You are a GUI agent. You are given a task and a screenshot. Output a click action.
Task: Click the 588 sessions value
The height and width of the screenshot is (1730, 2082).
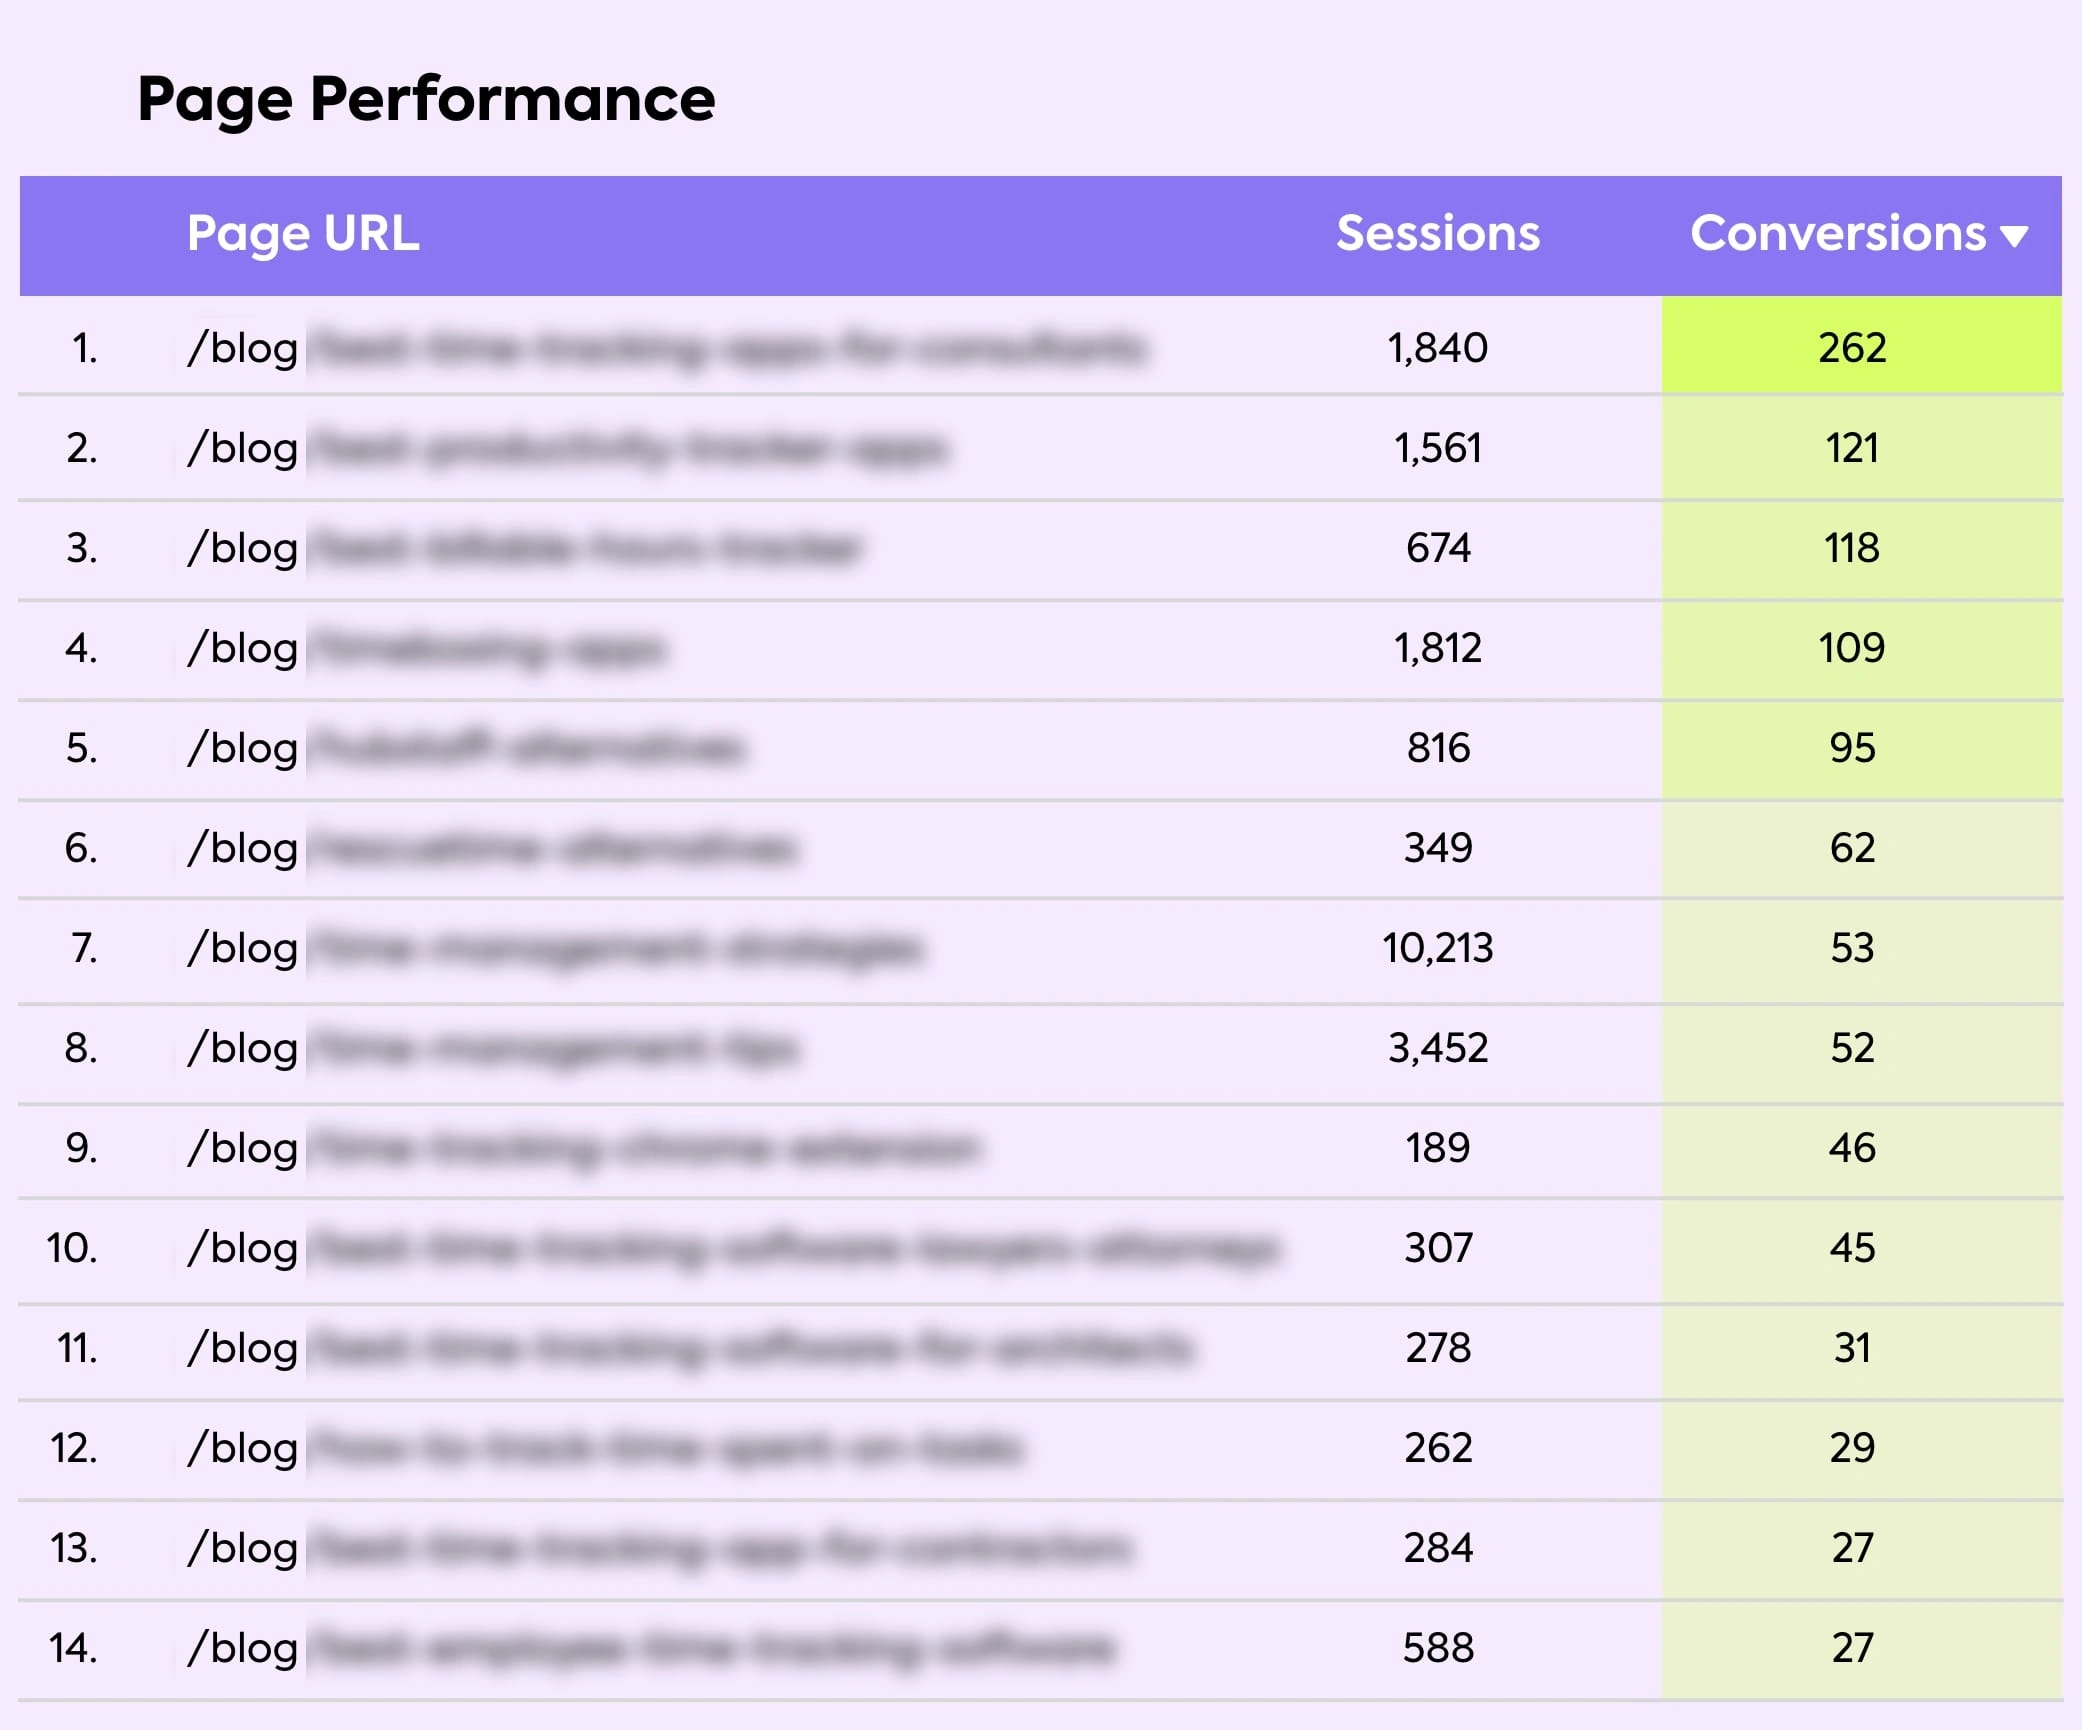coord(1437,1648)
